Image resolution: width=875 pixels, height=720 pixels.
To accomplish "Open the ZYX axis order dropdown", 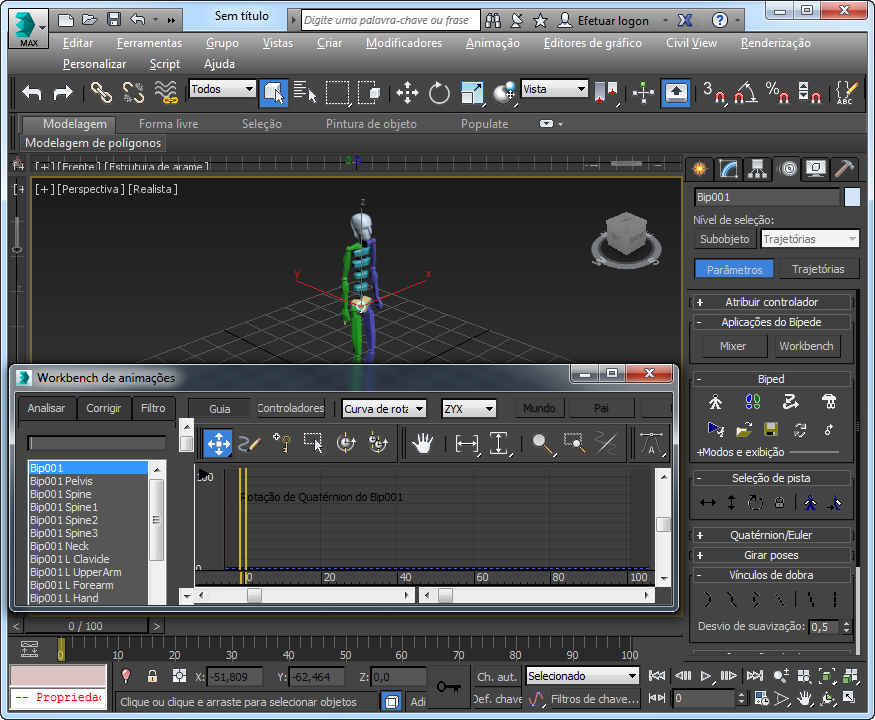I will (x=469, y=409).
